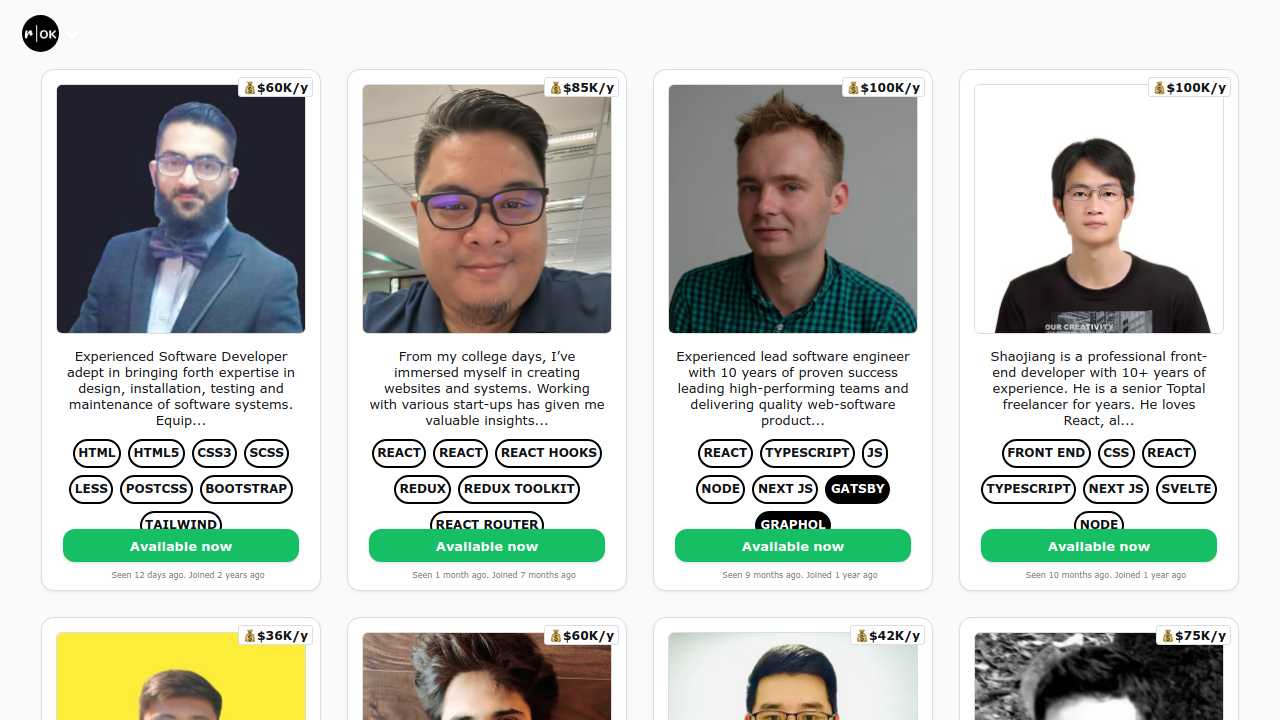Toggle the GATSBY skill tag
The width and height of the screenshot is (1280, 720).
tap(858, 489)
